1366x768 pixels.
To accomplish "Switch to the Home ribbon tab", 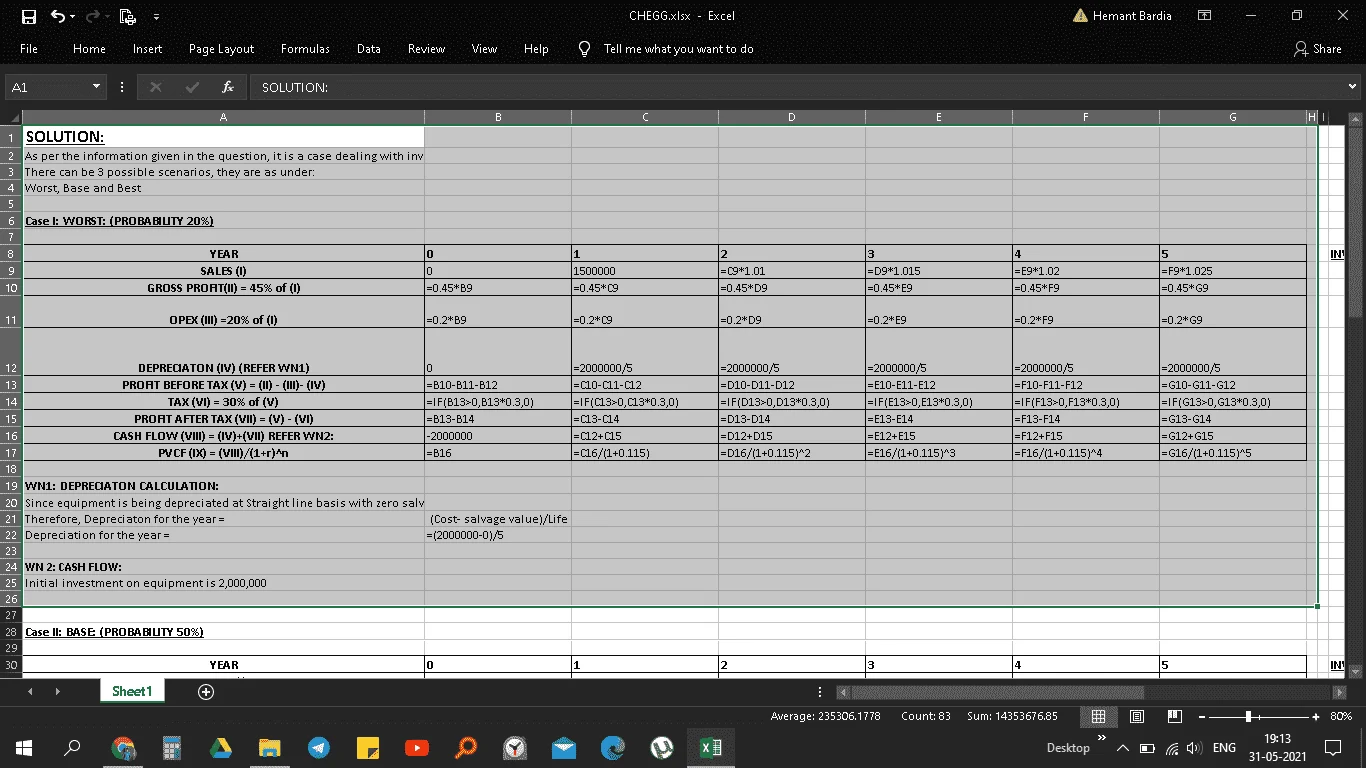I will tap(89, 49).
